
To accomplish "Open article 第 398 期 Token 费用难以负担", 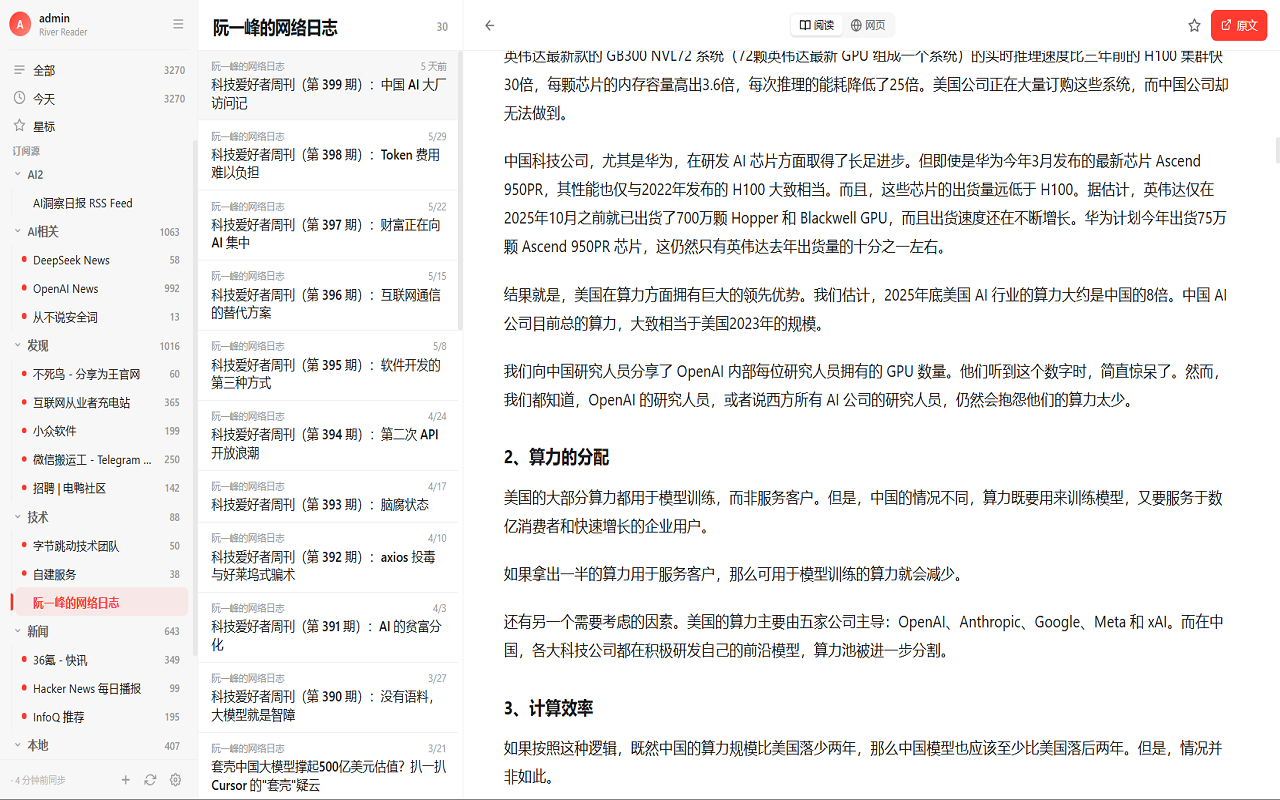I will coord(328,155).
